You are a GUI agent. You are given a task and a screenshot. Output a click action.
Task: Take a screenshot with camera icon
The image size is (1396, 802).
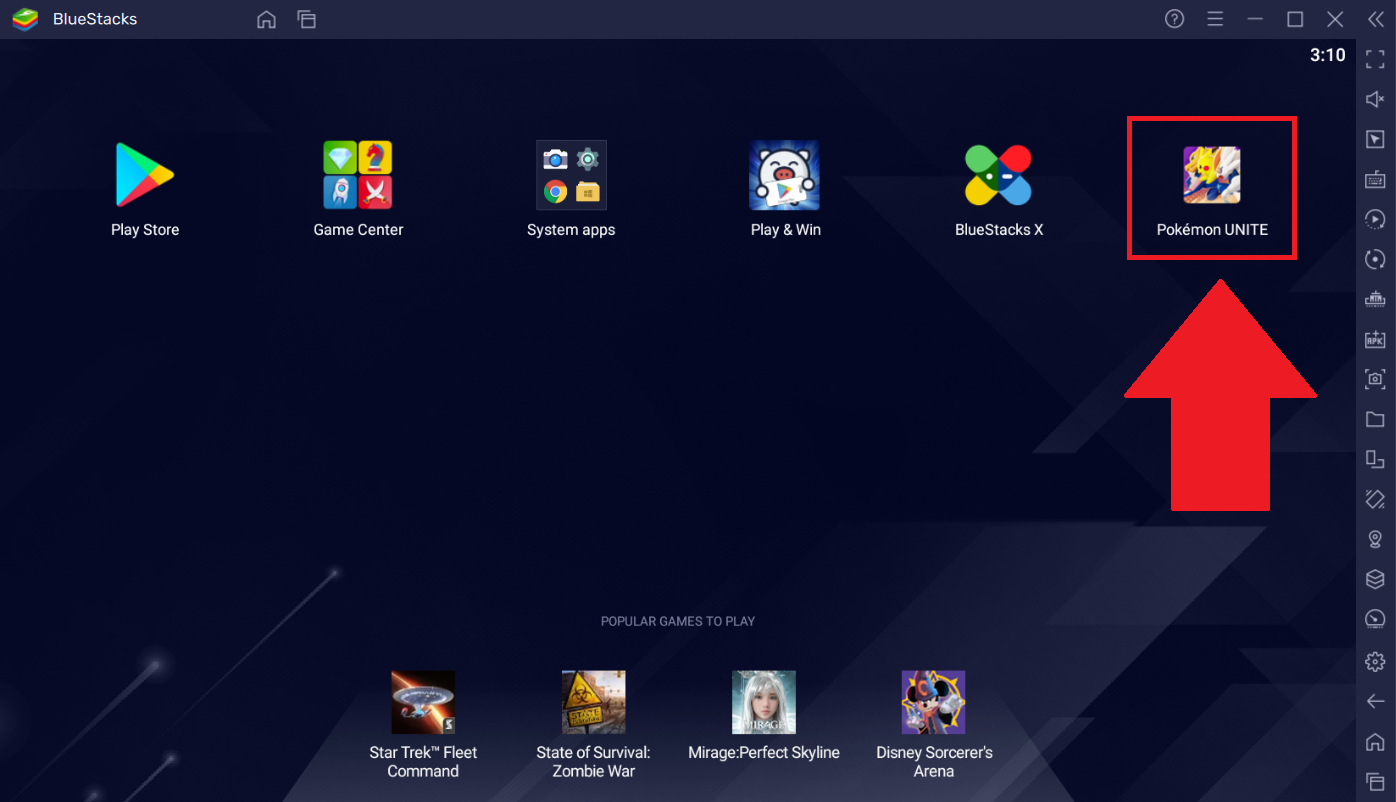click(x=1375, y=379)
